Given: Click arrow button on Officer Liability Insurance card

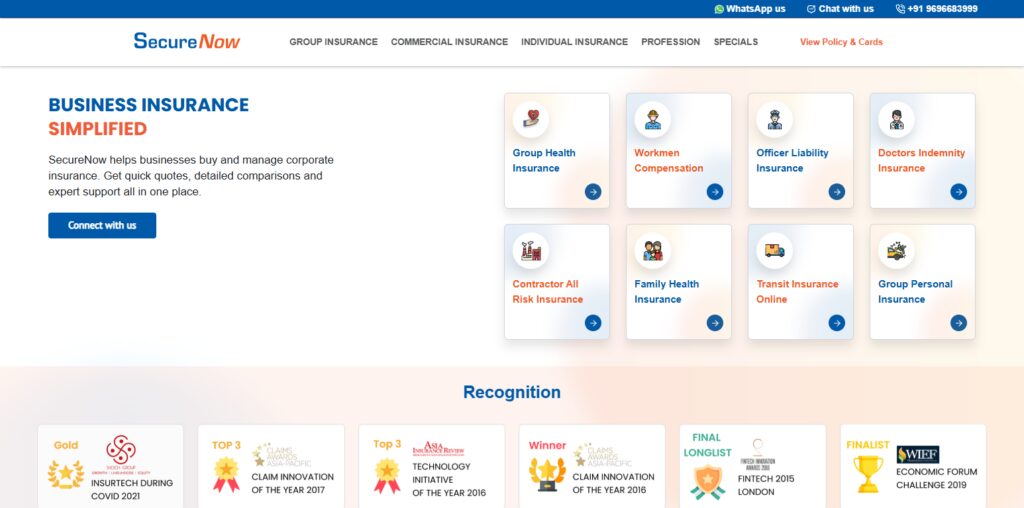Looking at the screenshot, I should (837, 192).
